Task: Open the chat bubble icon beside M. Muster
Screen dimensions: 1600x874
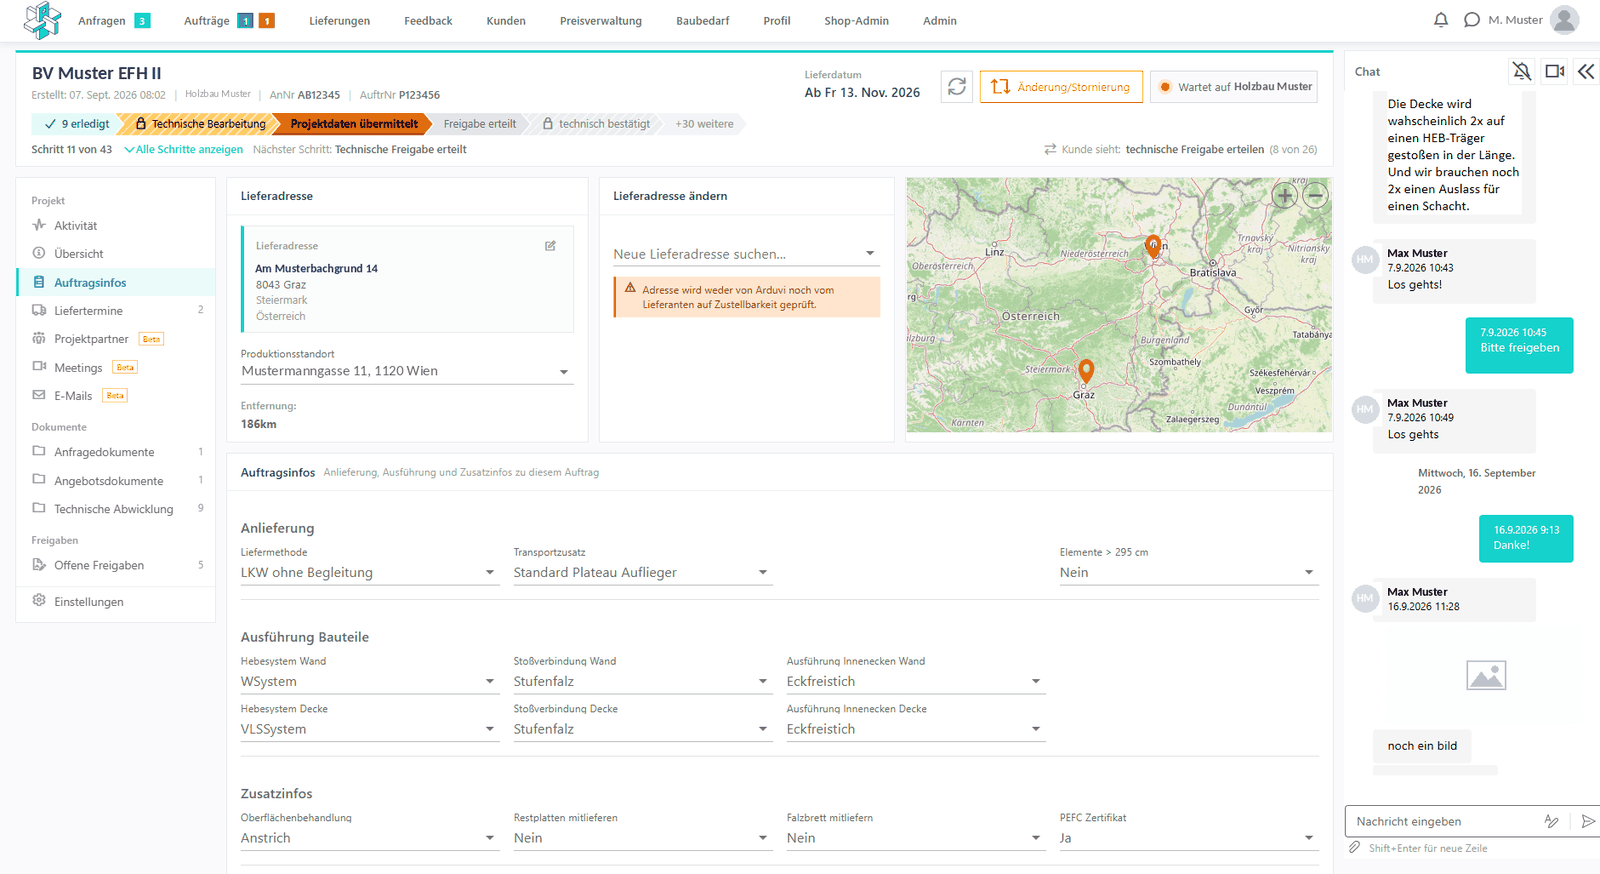Action: [x=1471, y=20]
